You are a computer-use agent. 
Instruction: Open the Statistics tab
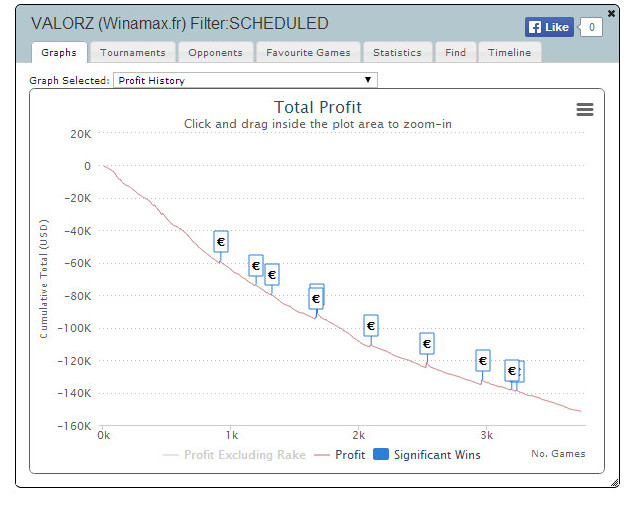pyautogui.click(x=397, y=53)
